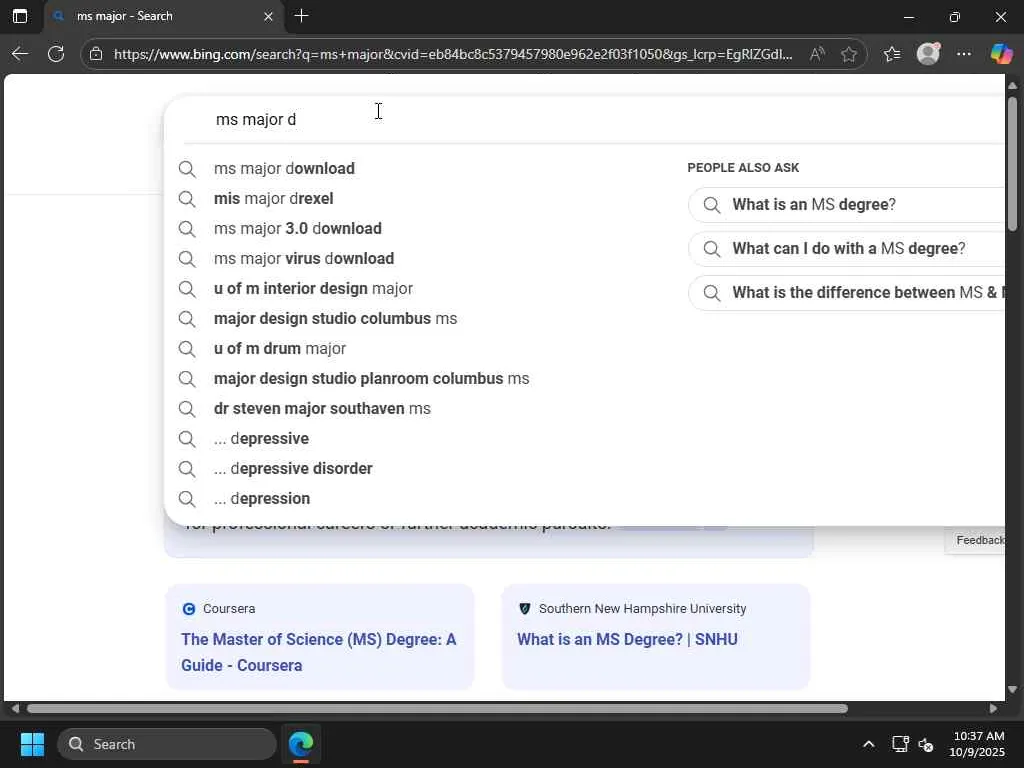Click the horizontal scrollbar right arrow
1024x768 pixels.
click(993, 709)
